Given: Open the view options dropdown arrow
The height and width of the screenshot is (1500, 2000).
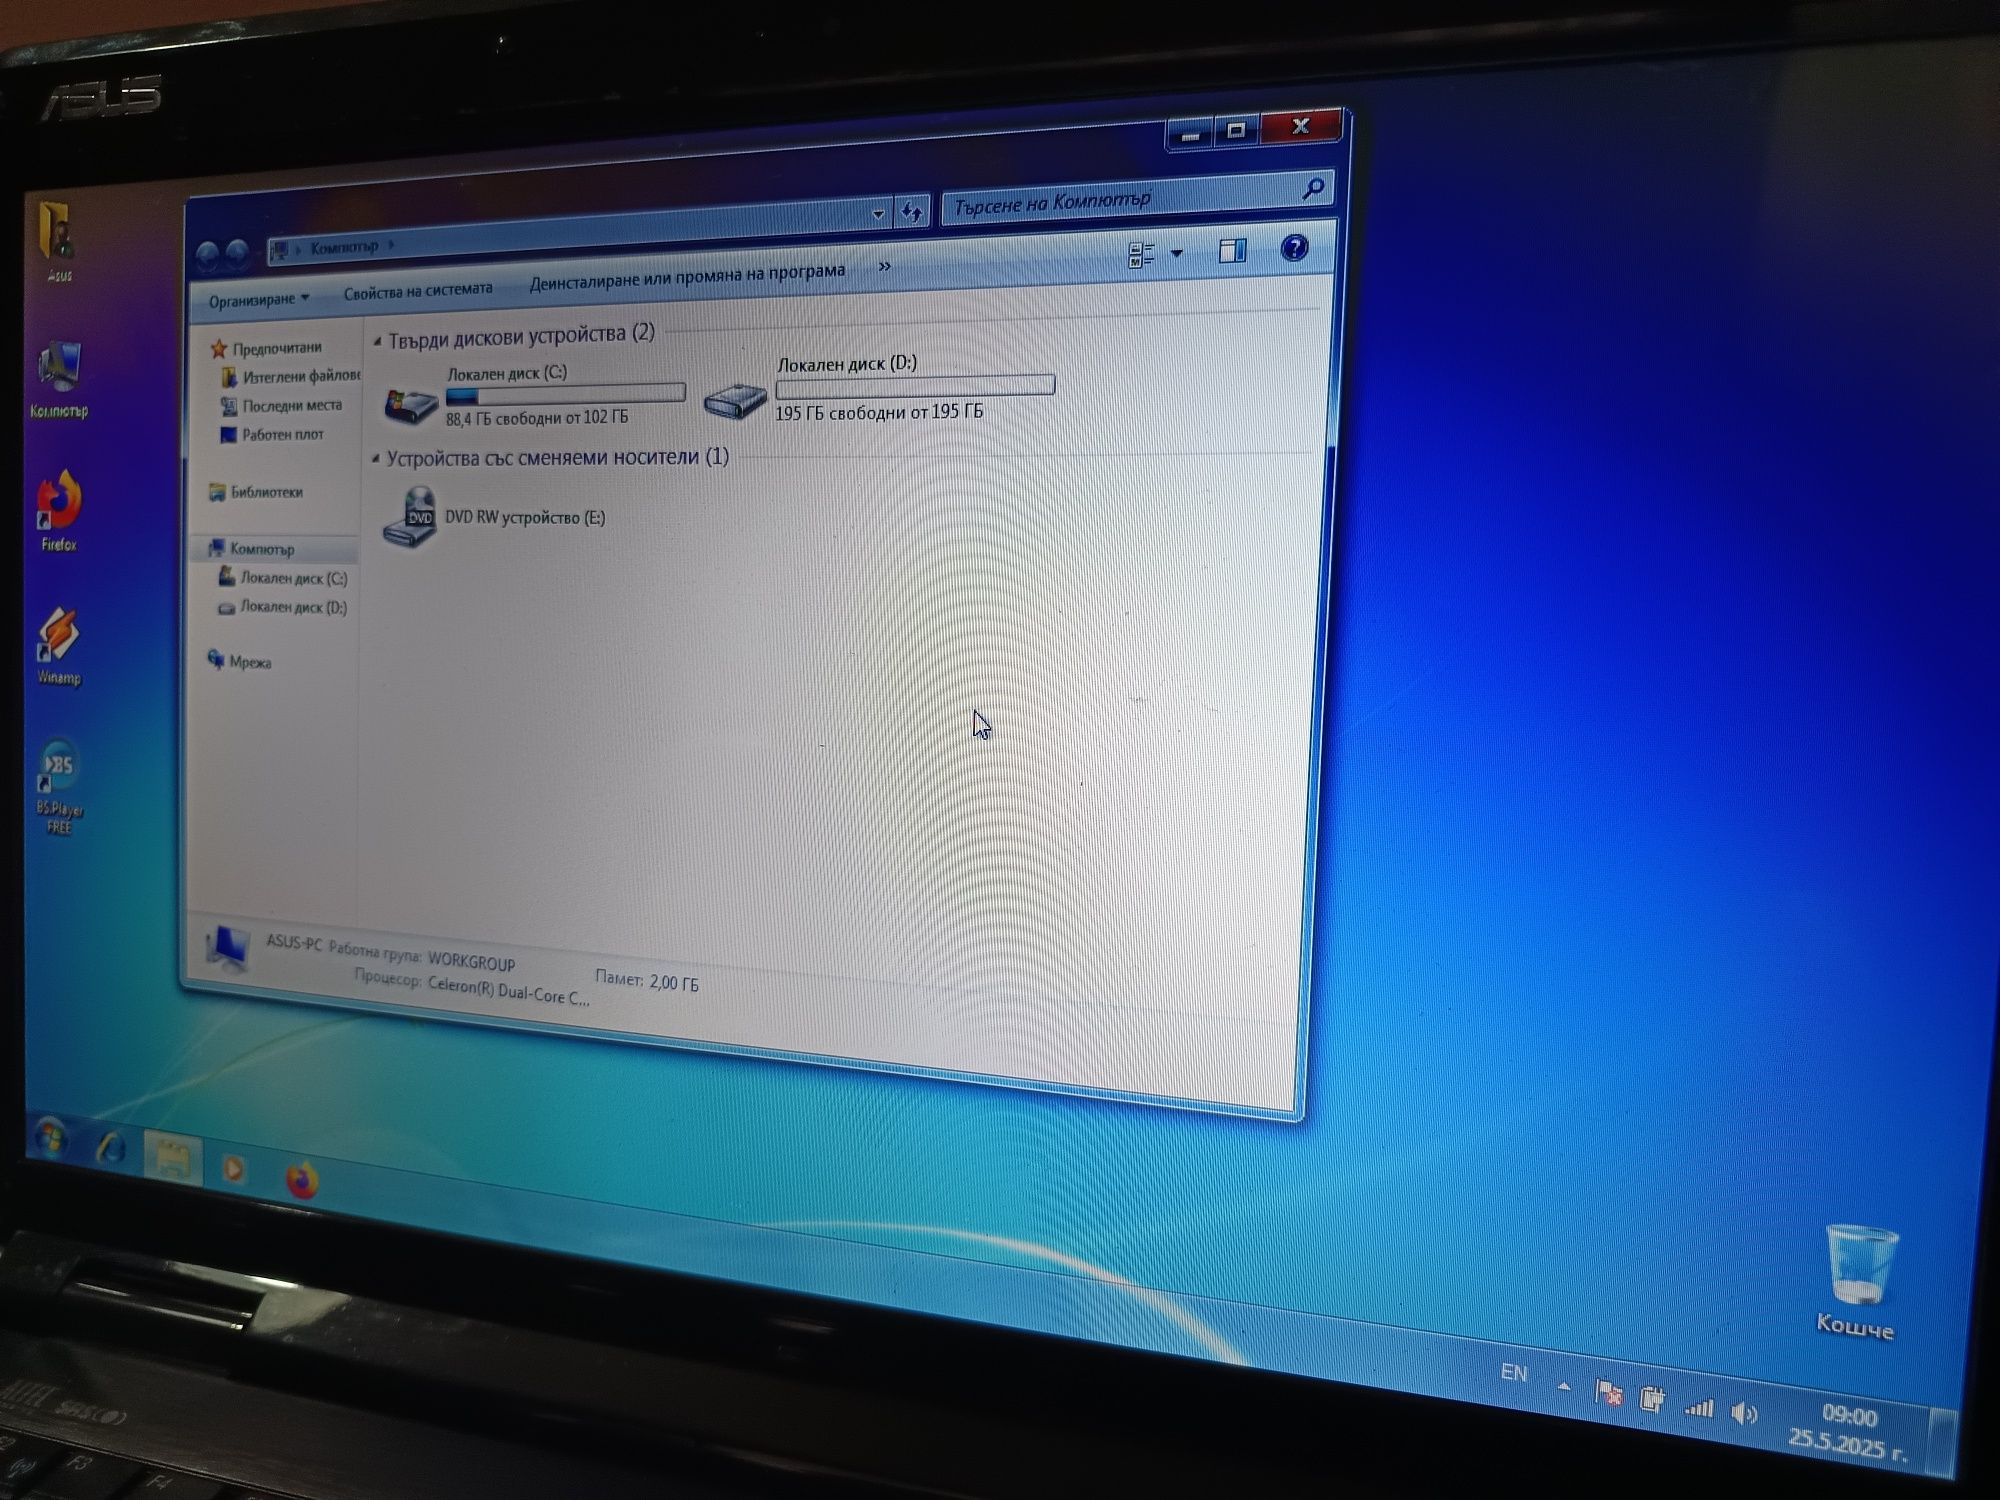Looking at the screenshot, I should point(1177,253).
